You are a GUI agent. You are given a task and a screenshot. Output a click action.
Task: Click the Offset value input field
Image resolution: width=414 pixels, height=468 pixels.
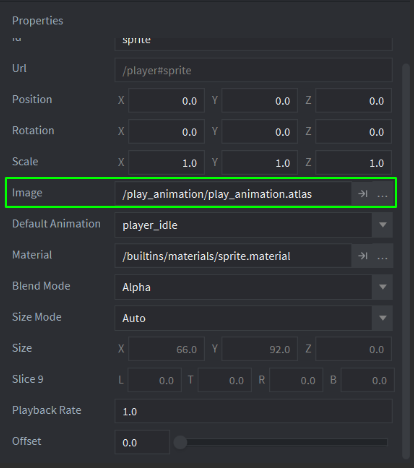click(142, 442)
